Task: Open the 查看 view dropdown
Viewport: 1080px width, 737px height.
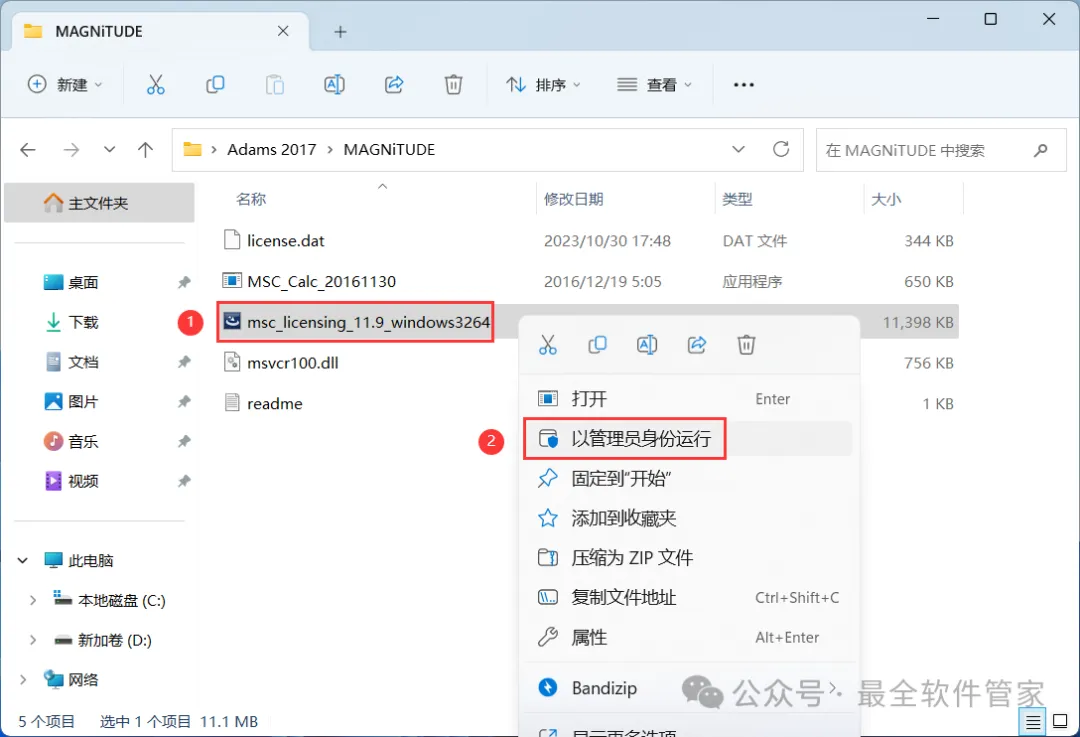Action: (x=654, y=85)
